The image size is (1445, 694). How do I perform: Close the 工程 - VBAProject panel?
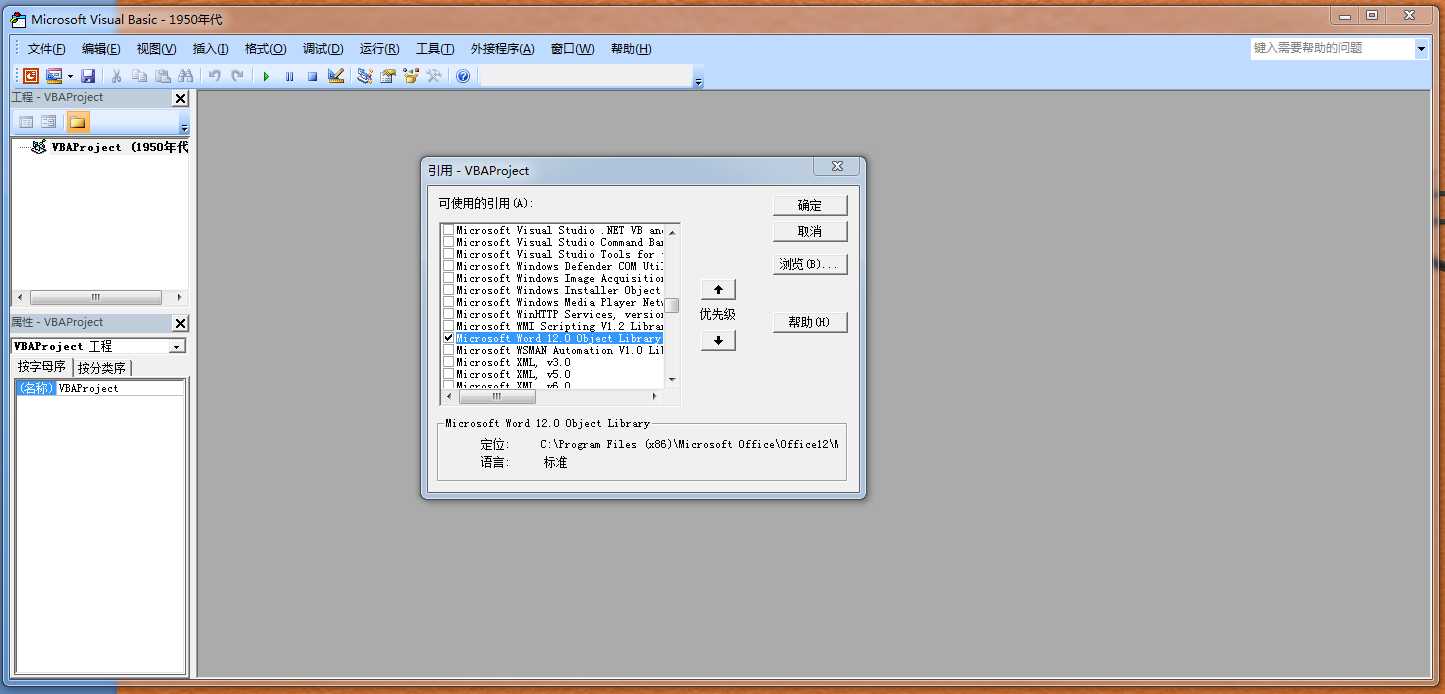(x=180, y=98)
